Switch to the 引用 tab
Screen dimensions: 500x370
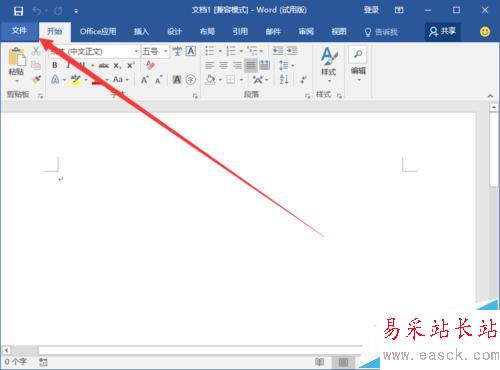coord(240,32)
